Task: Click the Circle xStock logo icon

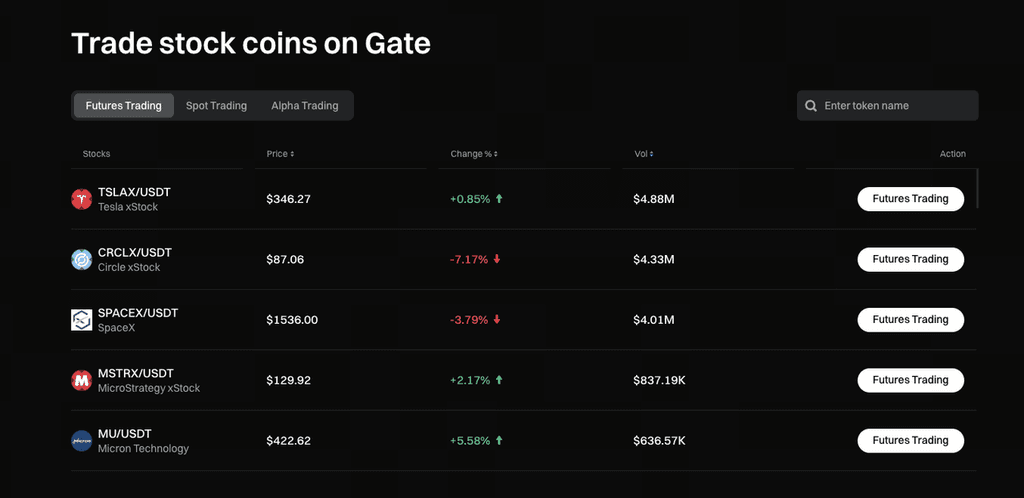Action: pyautogui.click(x=82, y=260)
